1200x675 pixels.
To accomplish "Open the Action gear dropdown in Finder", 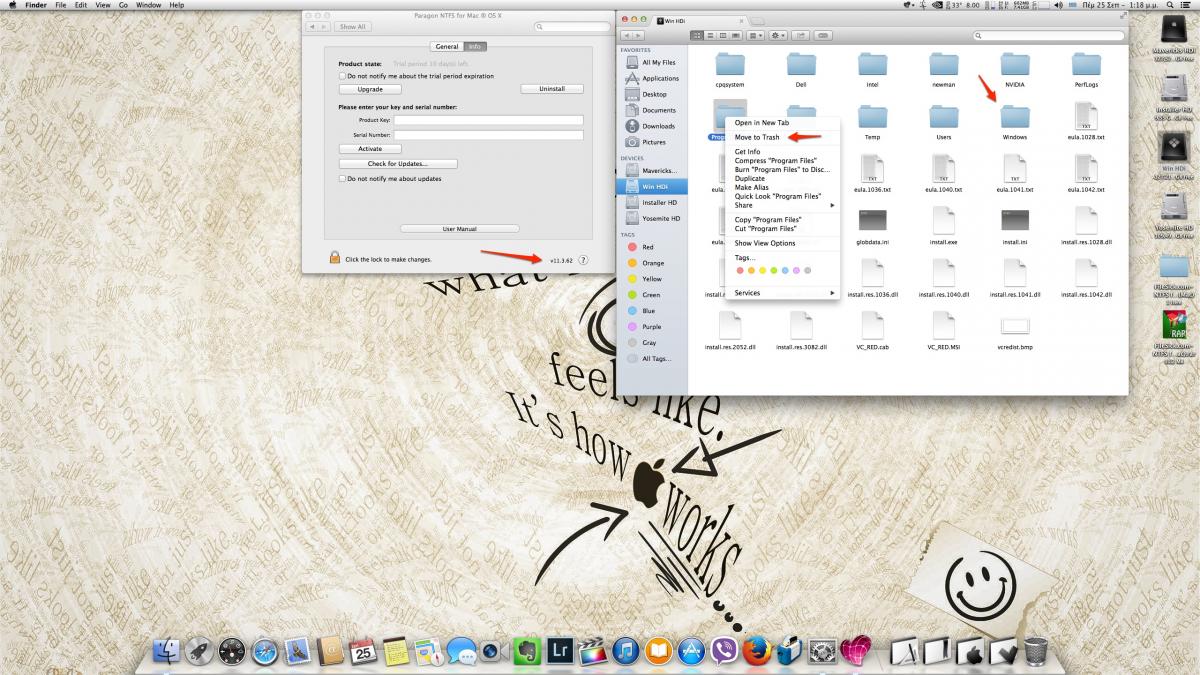I will point(779,35).
